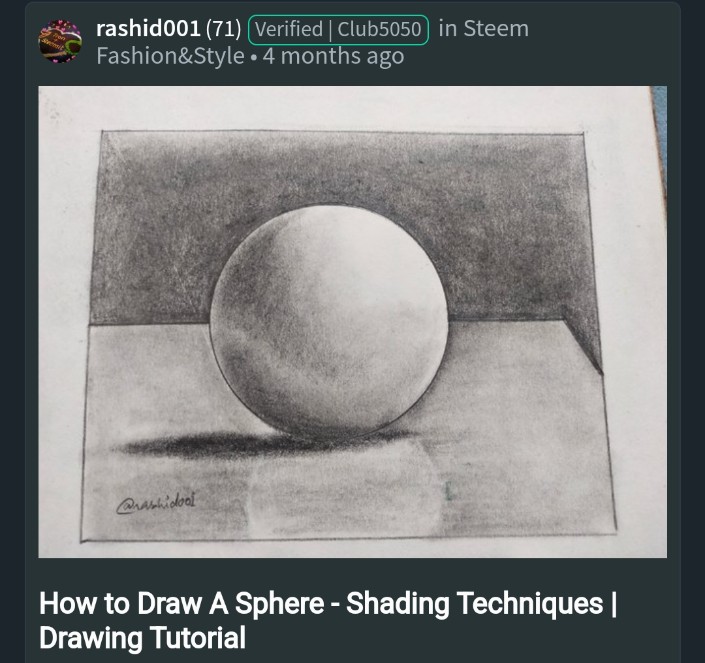Click the rashid001 username link
Viewport: 705px width, 663px height.
(x=148, y=29)
